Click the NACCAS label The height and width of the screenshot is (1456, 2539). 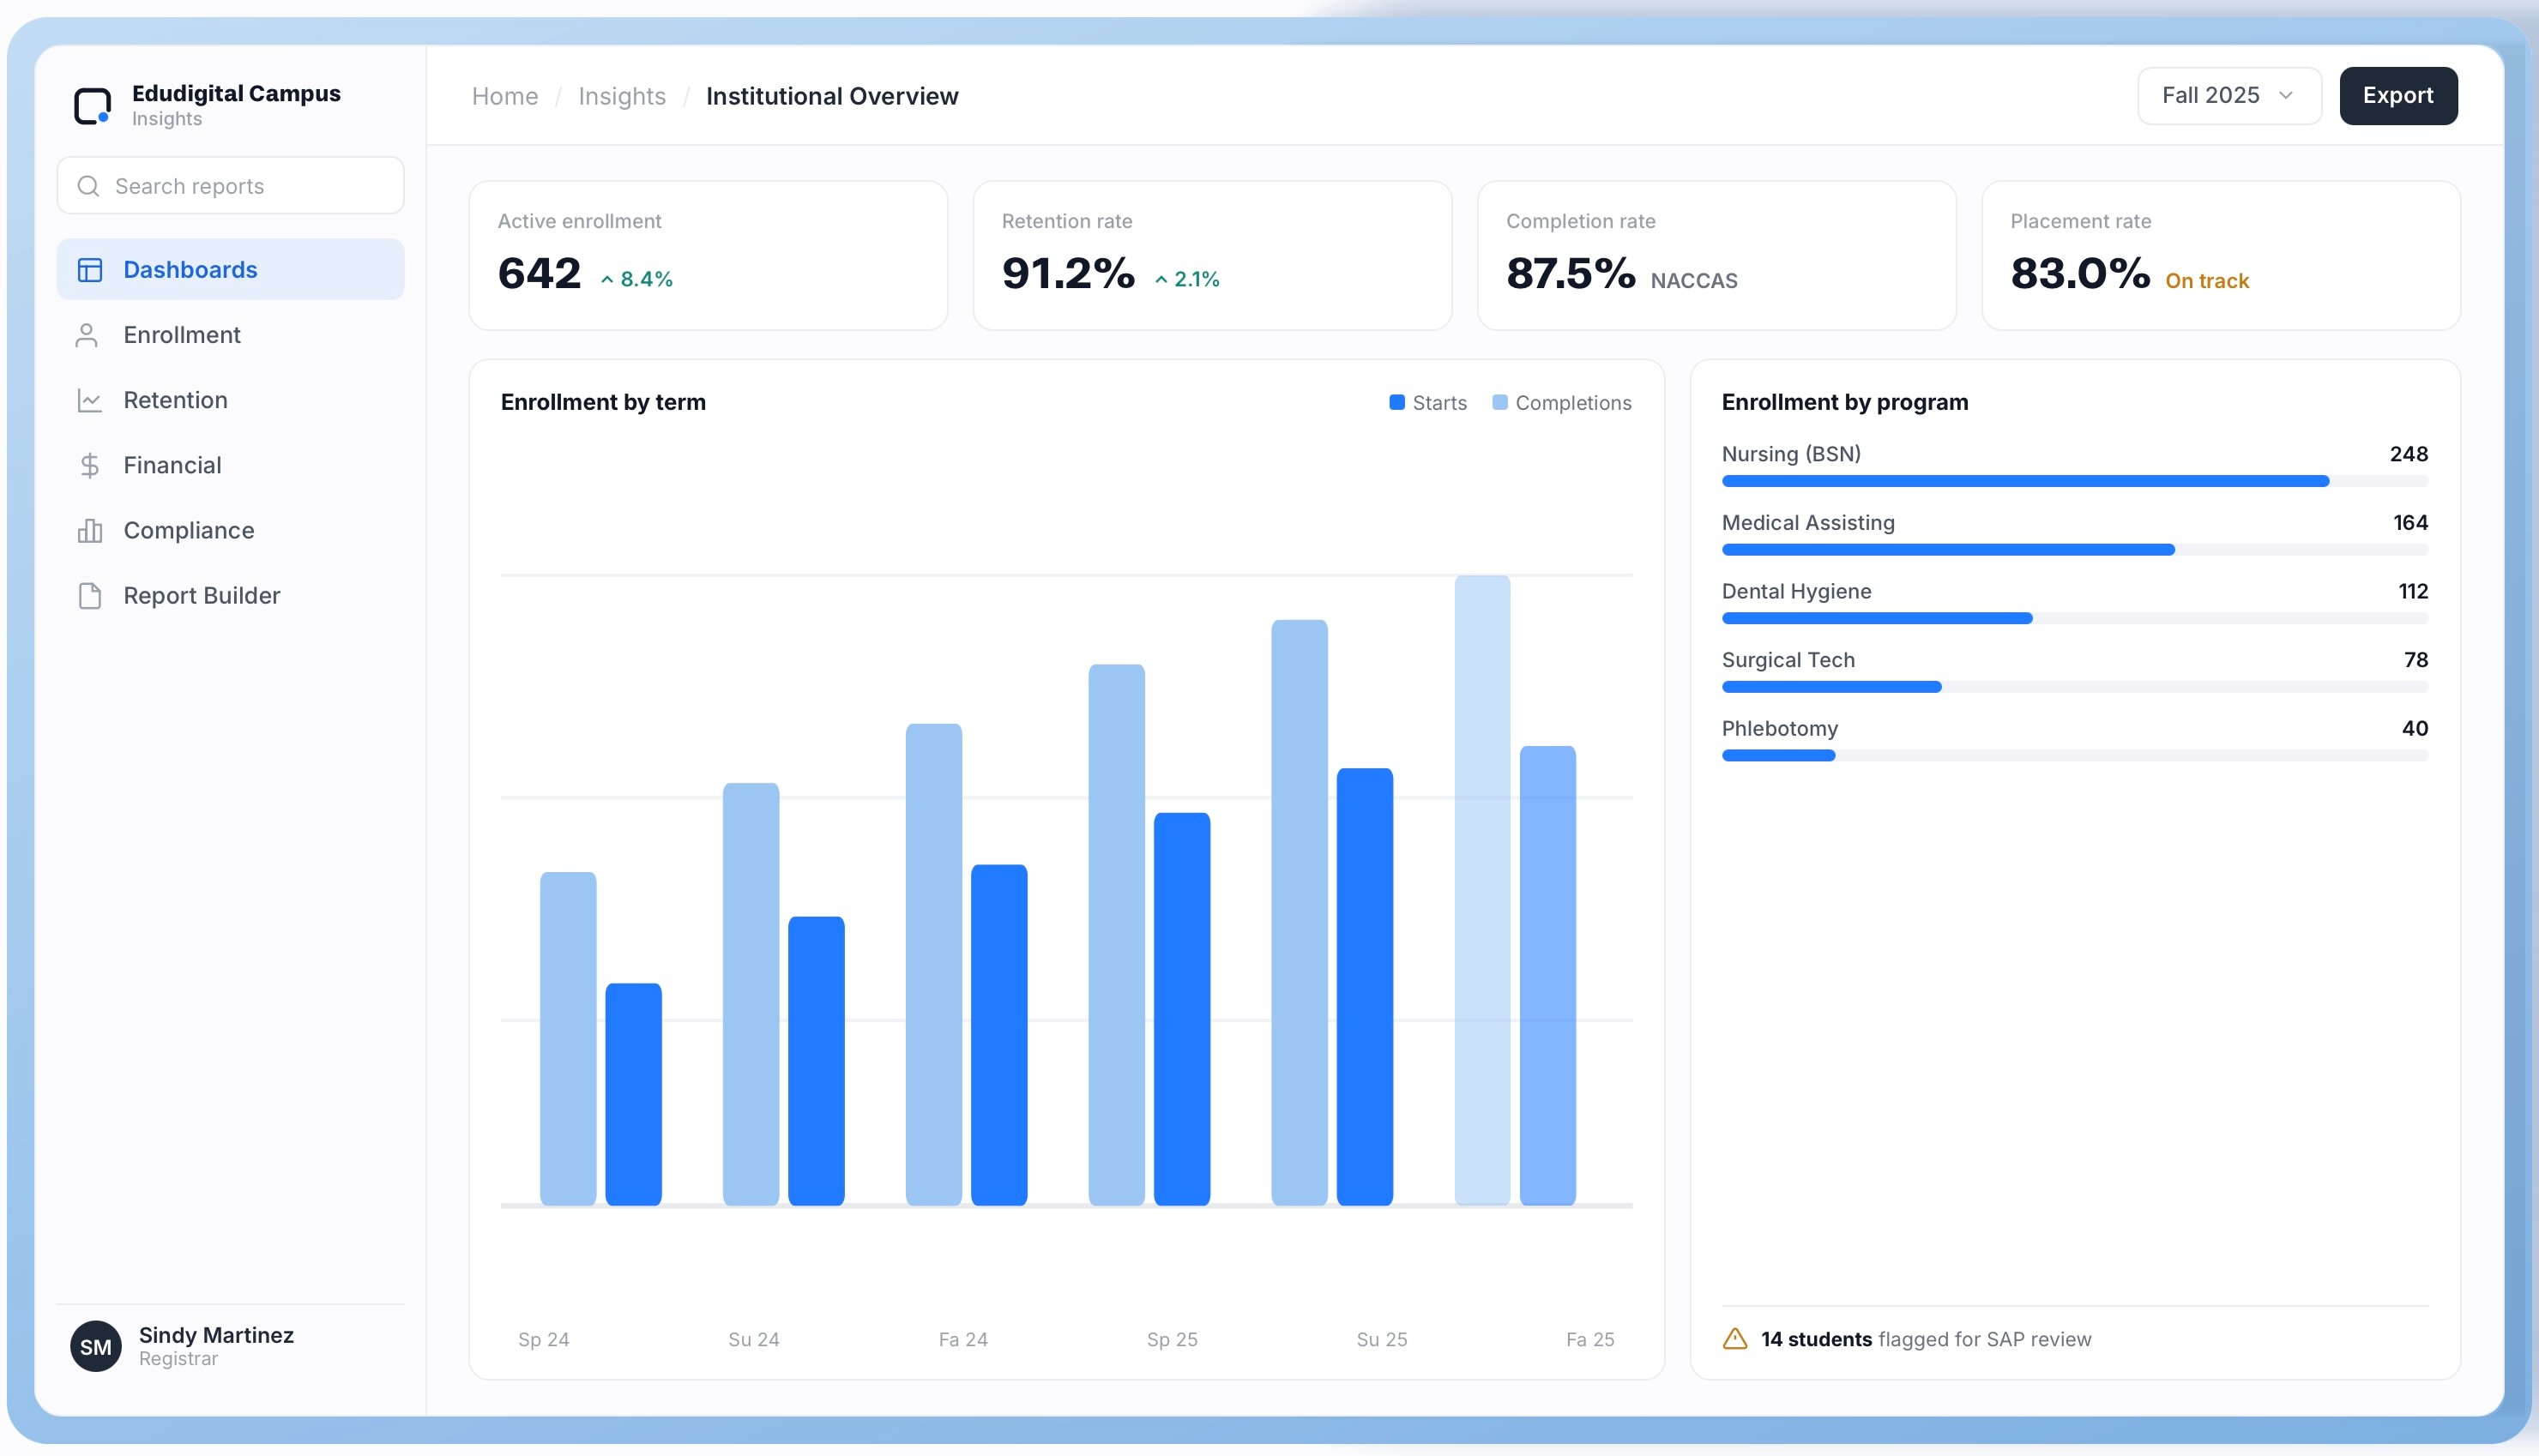point(1694,281)
